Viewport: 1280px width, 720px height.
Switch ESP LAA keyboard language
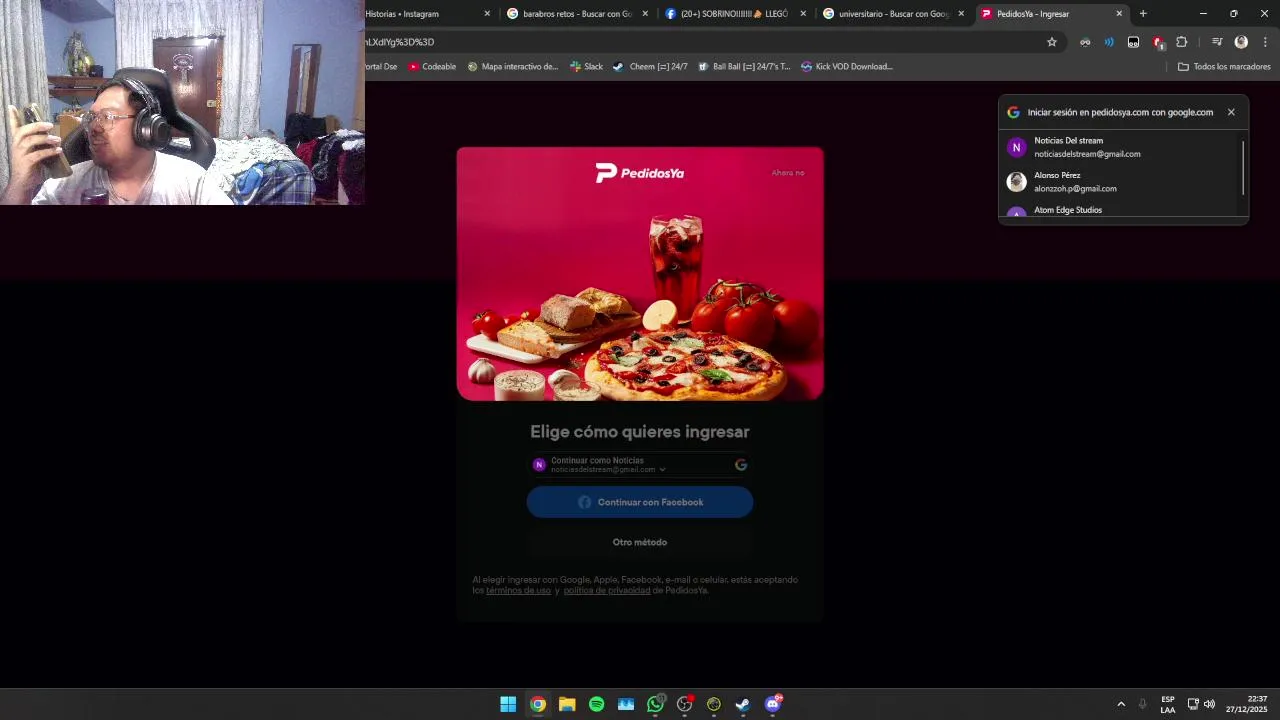(x=1168, y=704)
